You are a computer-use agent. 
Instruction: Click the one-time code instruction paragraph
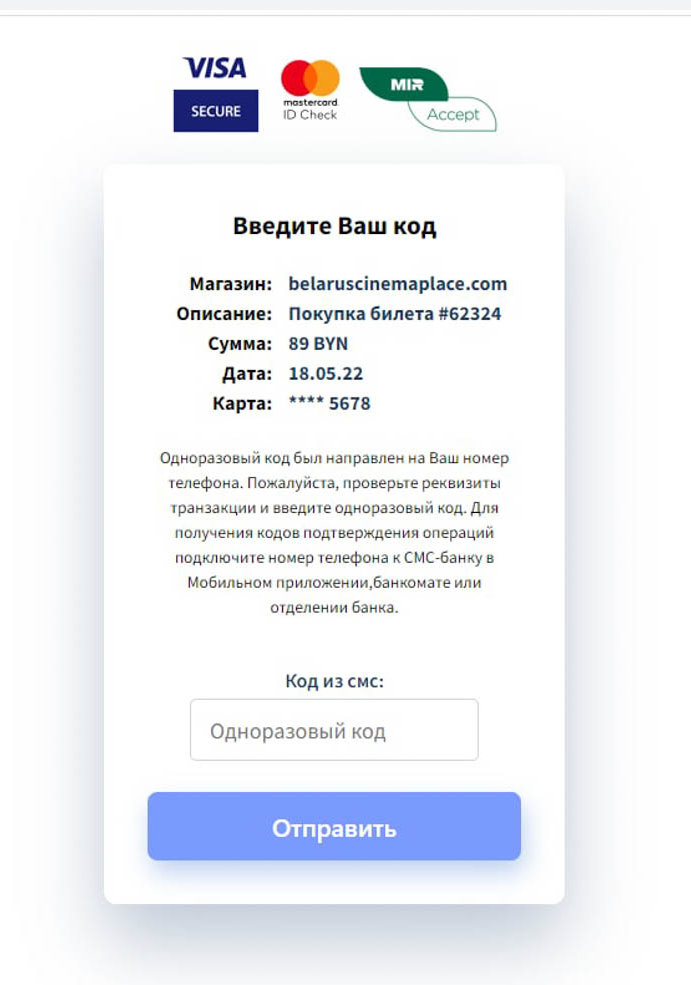pos(334,533)
